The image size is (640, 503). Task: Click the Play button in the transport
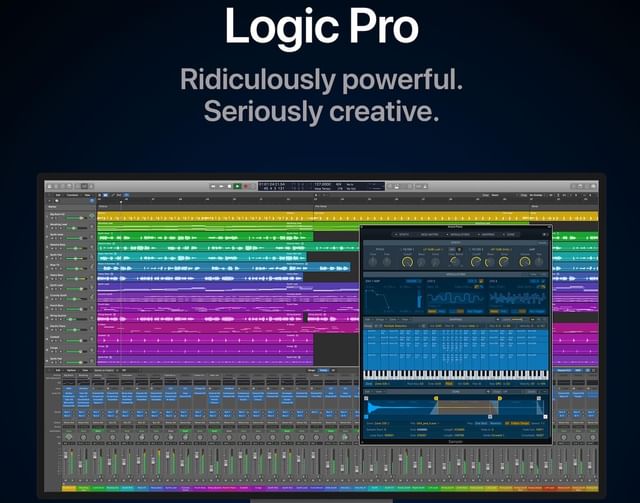(x=237, y=186)
